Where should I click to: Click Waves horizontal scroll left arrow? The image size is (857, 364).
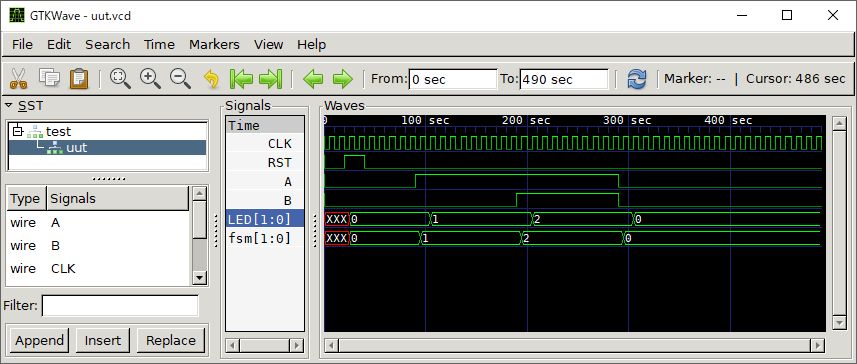click(x=331, y=345)
